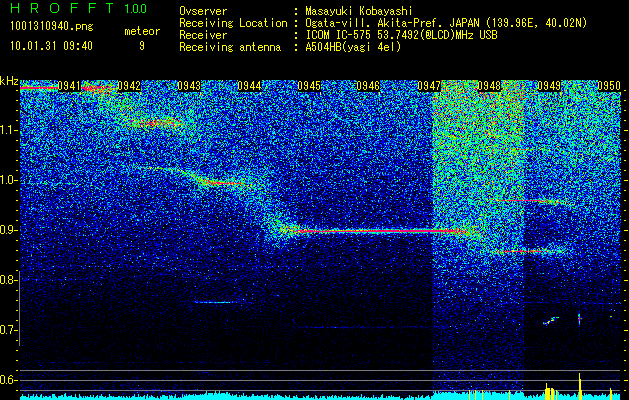Click the 0.9 frequency axis label
629x400 pixels.
pyautogui.click(x=9, y=230)
